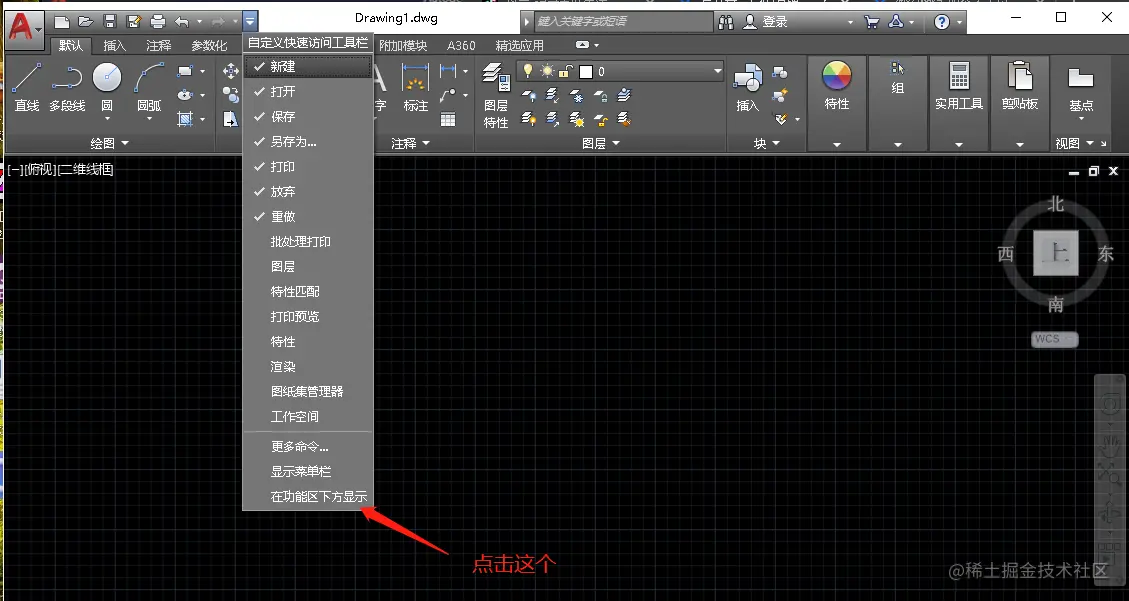Uncheck 另存为... in quick access menu
1129x601 pixels.
308,142
